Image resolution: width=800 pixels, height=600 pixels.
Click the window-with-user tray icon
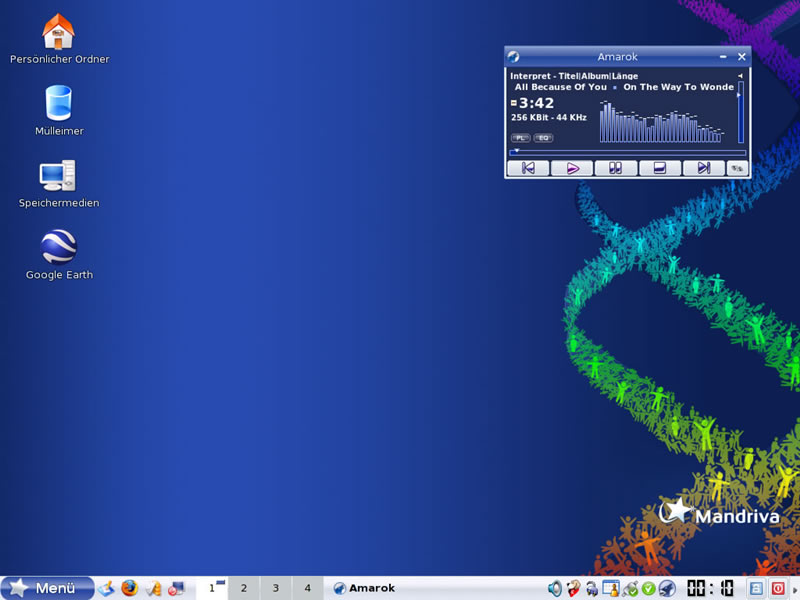coord(611,588)
